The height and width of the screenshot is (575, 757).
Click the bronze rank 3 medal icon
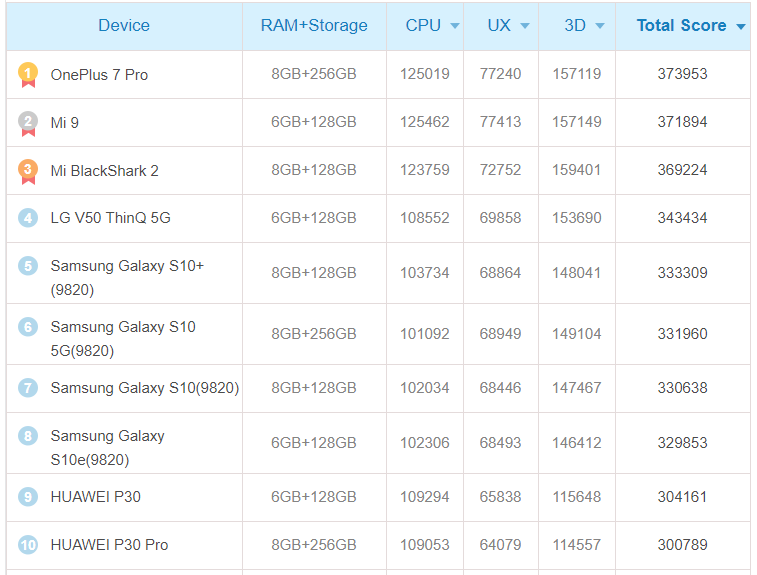28,171
